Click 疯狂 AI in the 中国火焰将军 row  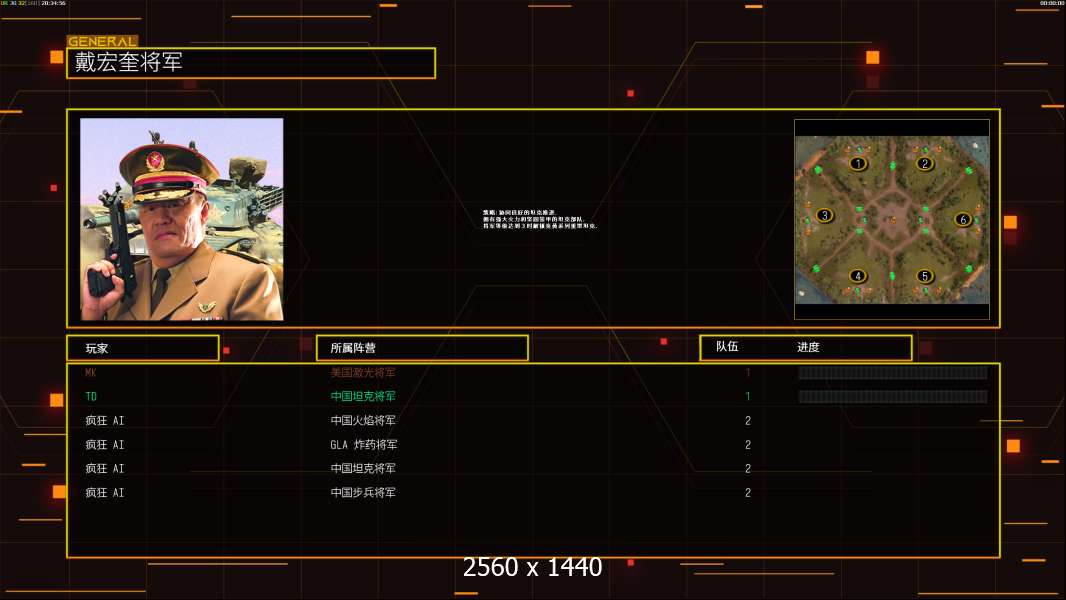[105, 421]
